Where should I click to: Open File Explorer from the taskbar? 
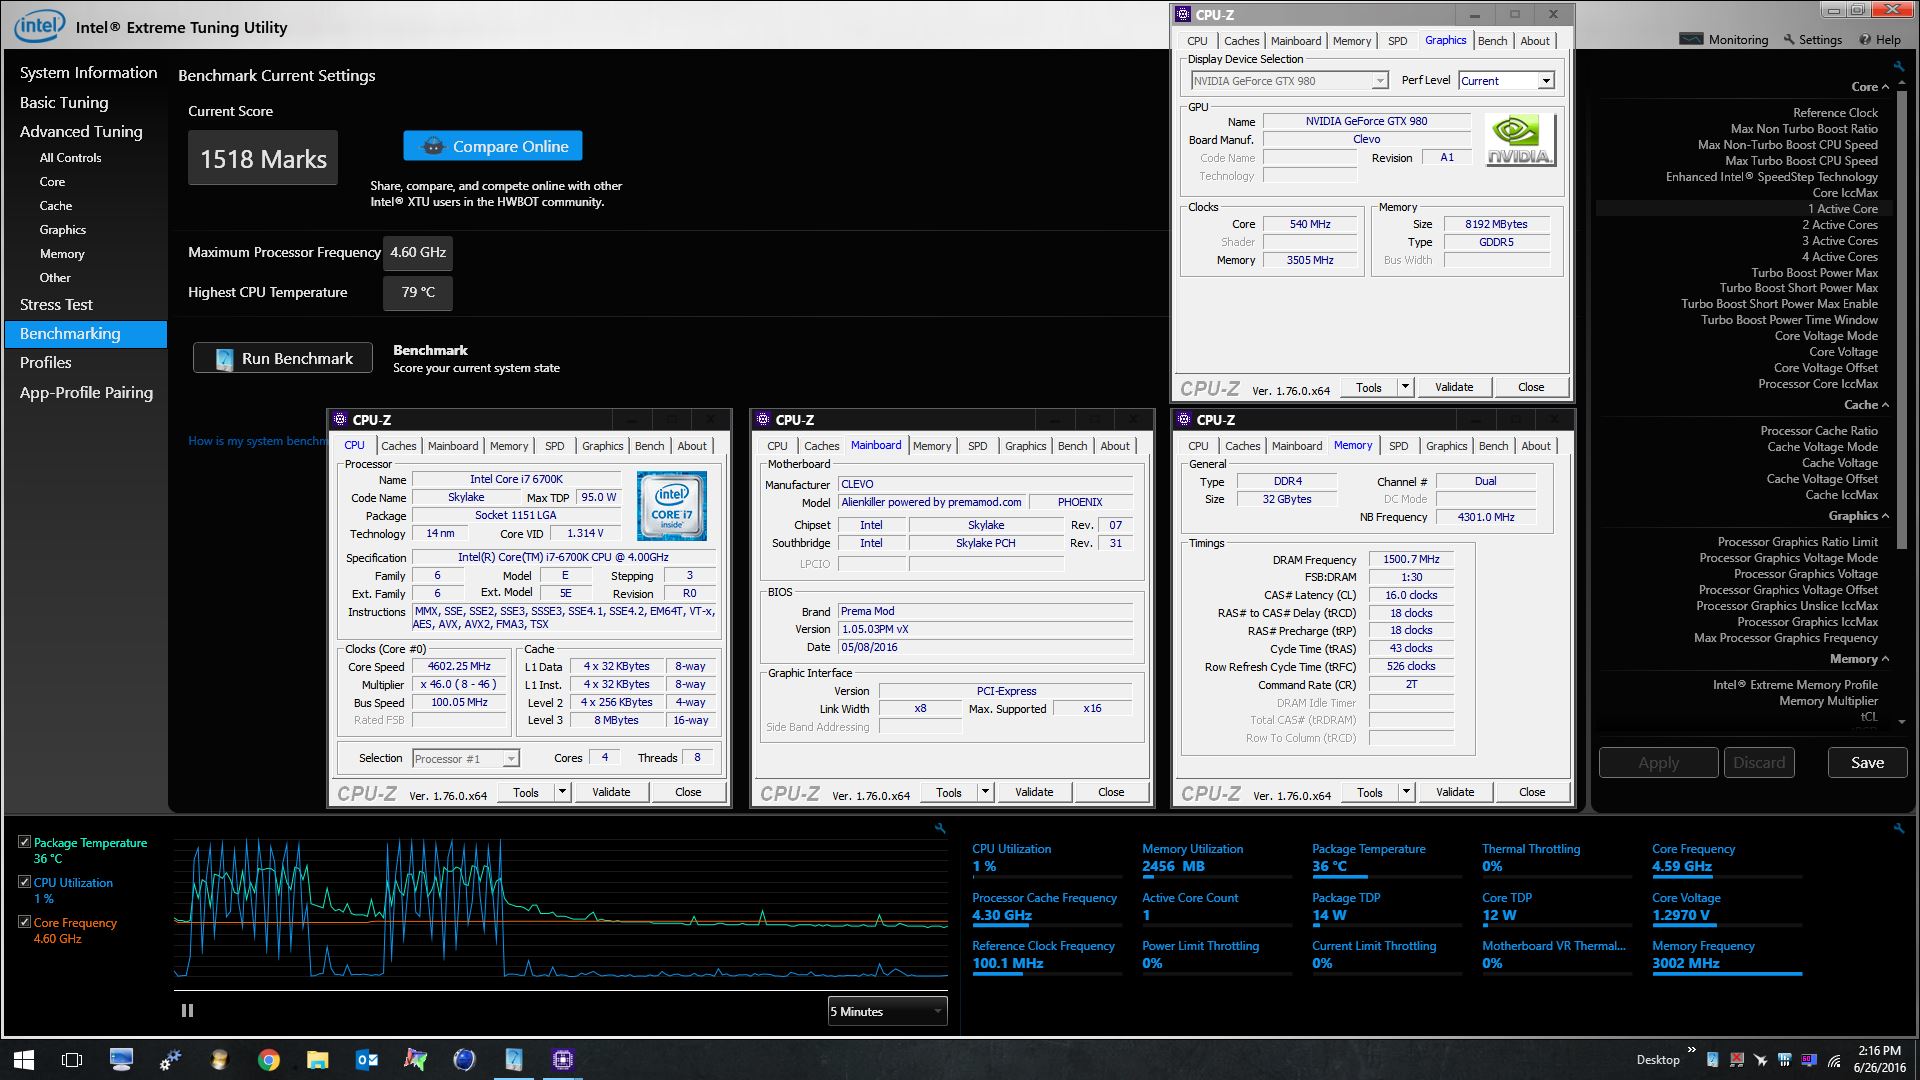317,1059
